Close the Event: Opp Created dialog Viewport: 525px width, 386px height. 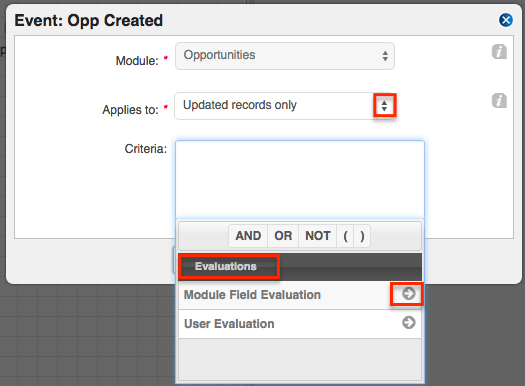[506, 20]
